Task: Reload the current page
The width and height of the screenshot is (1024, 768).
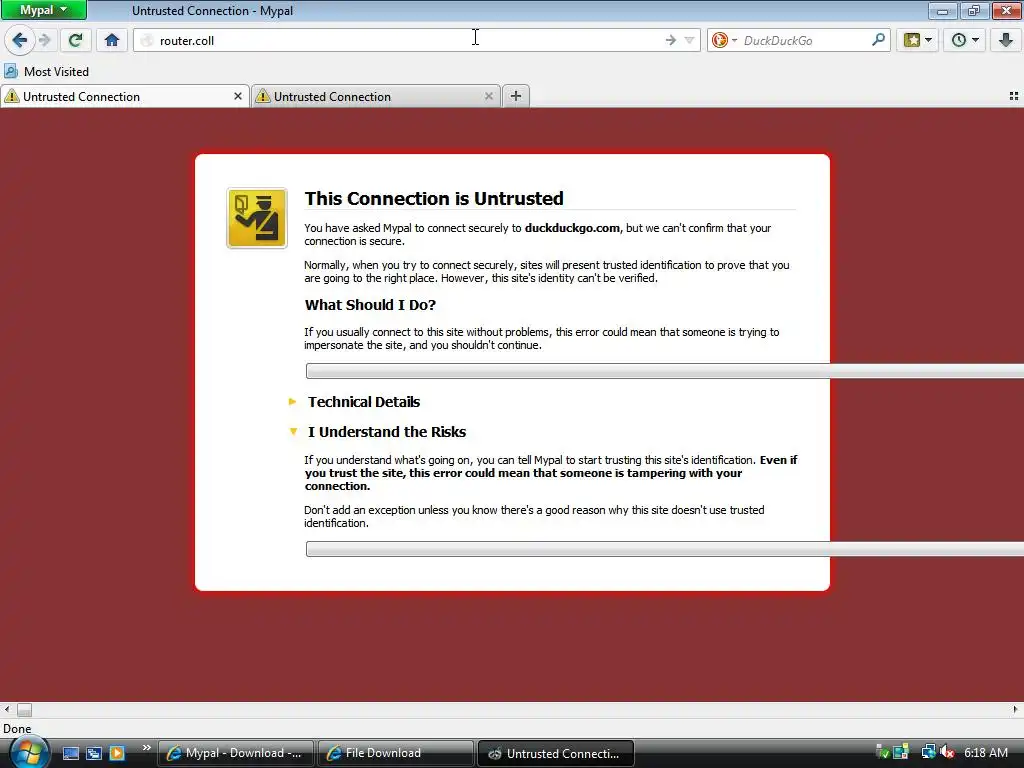Action: 75,40
